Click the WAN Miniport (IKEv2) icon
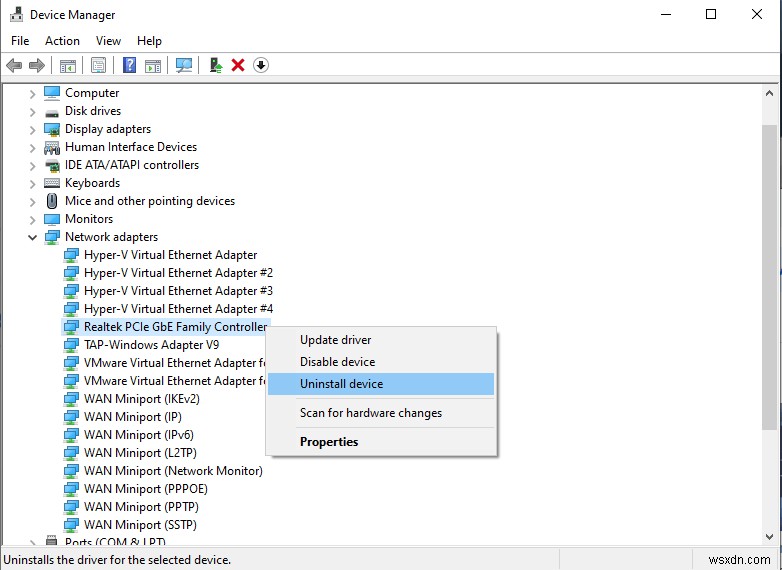This screenshot has width=782, height=570. [71, 399]
